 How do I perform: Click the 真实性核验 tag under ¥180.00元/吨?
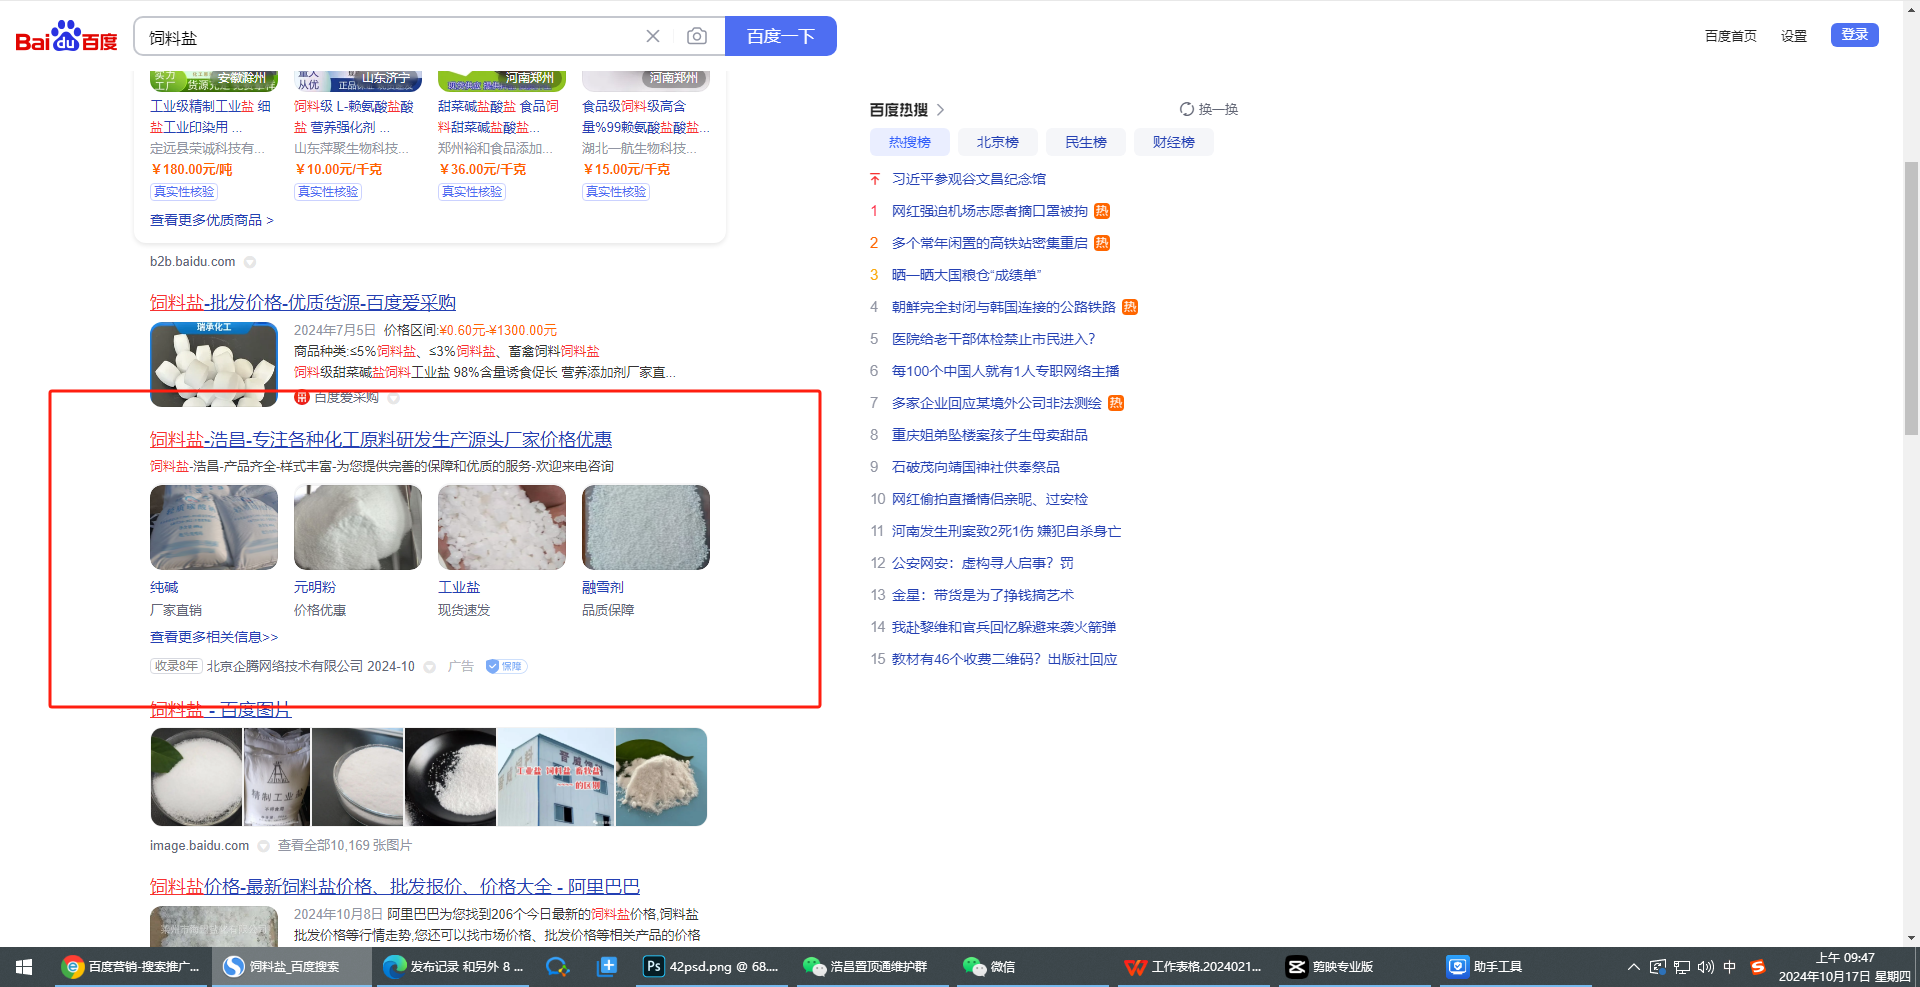point(184,192)
